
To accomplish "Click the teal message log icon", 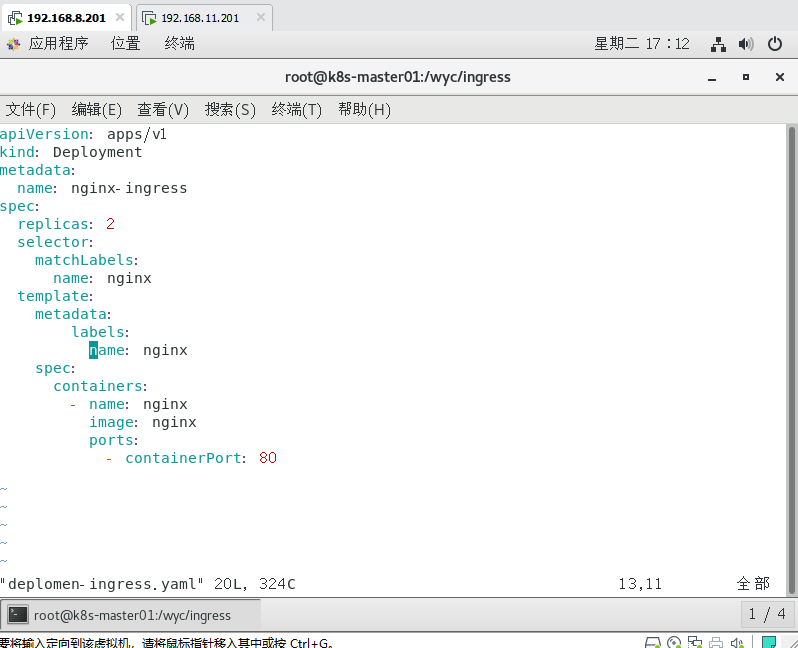I will [768, 642].
